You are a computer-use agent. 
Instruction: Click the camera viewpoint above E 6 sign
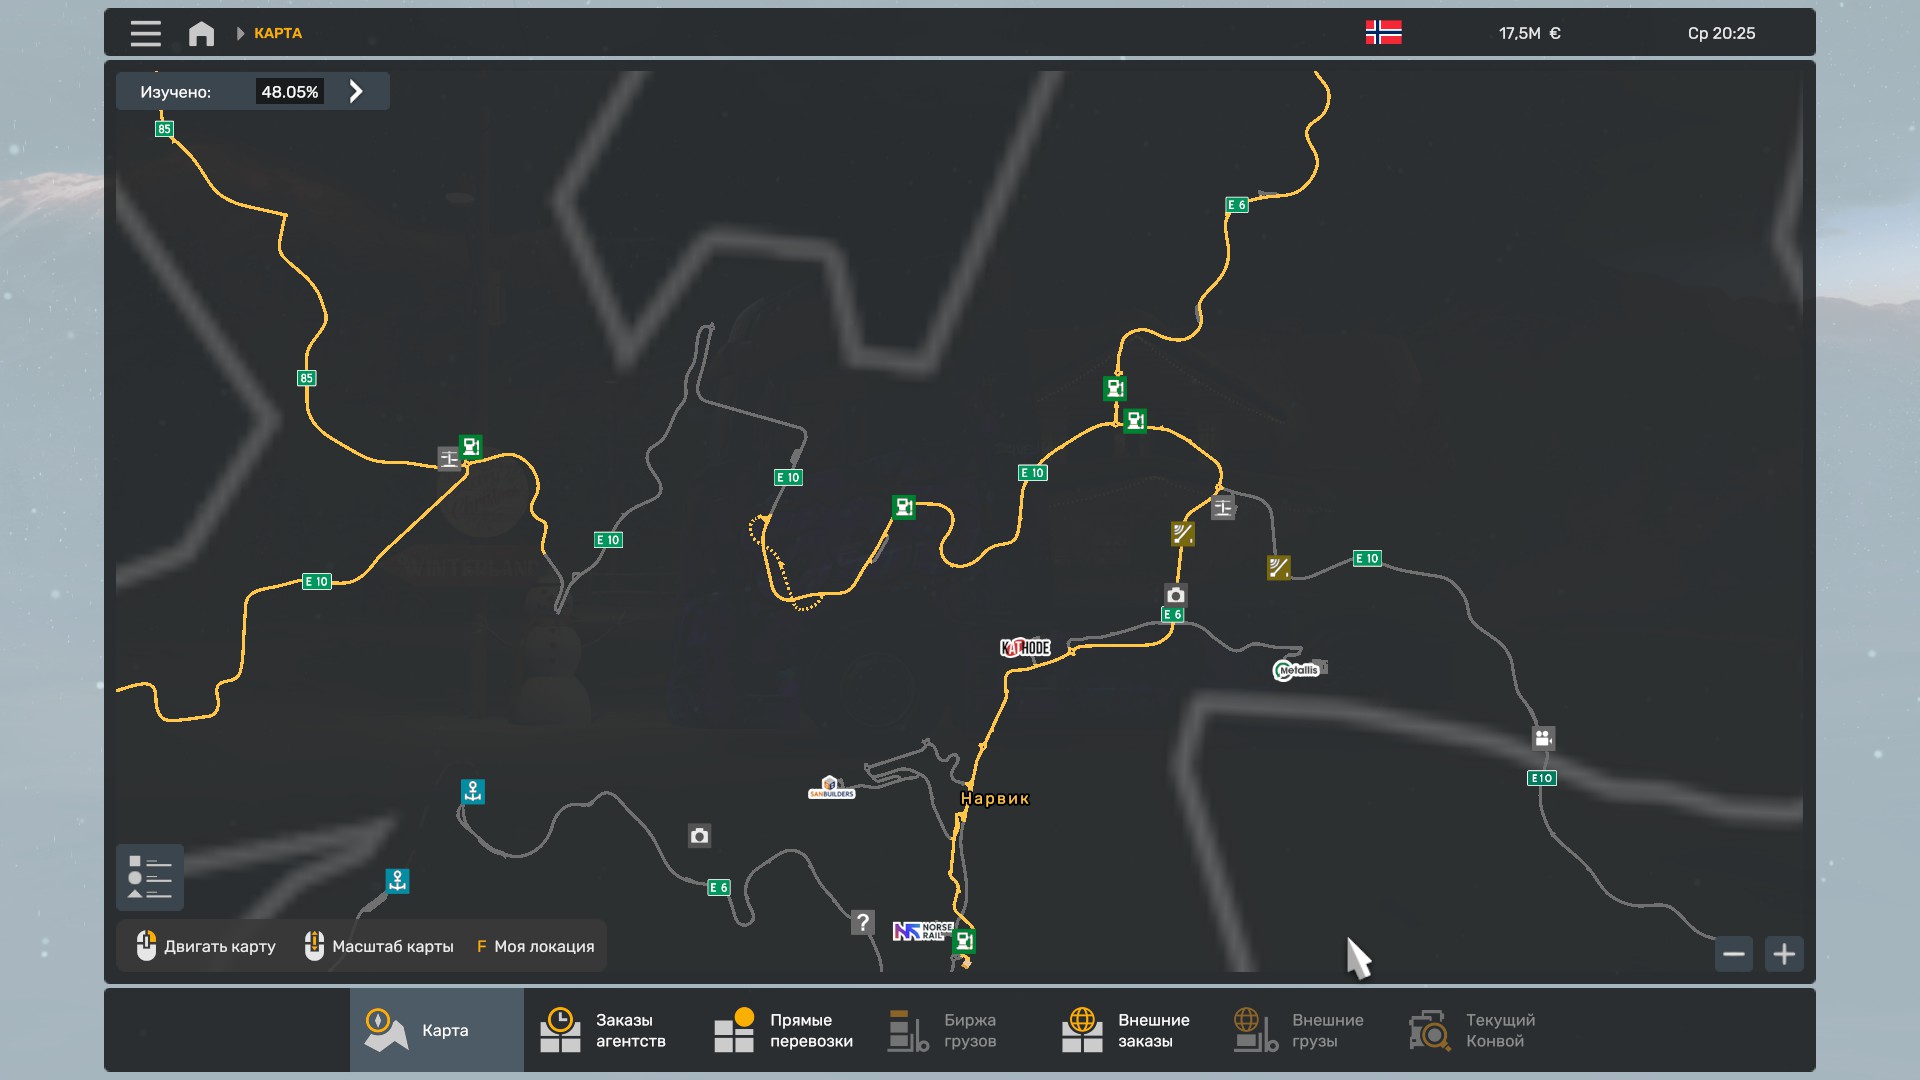1176,595
